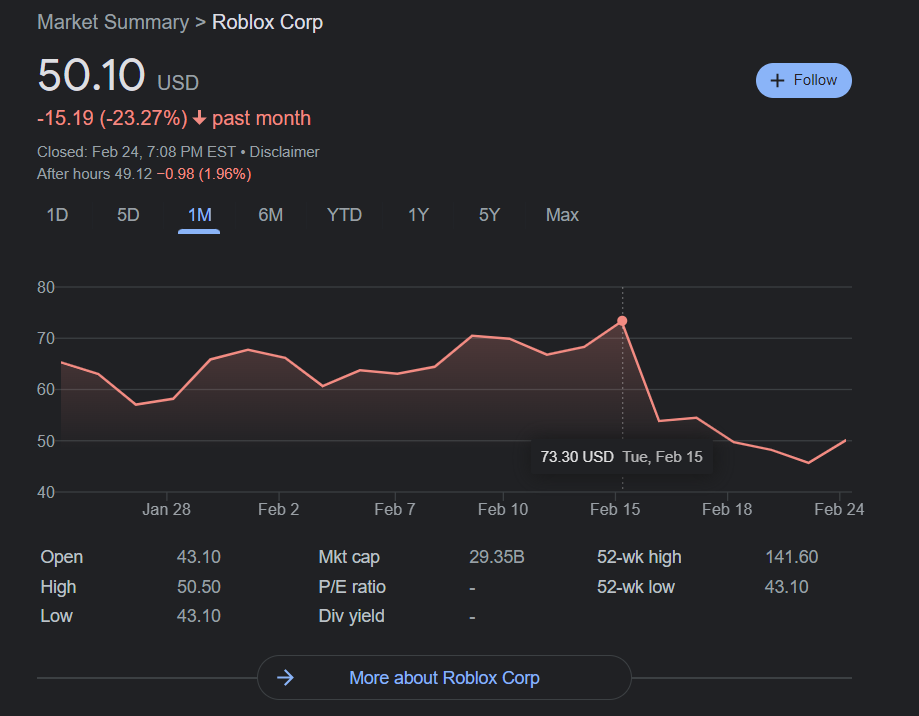Click the Follow button
The height and width of the screenshot is (716, 919).
pos(804,80)
